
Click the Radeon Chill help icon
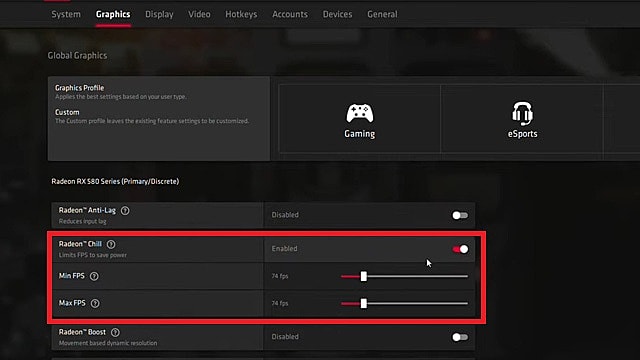[111, 244]
